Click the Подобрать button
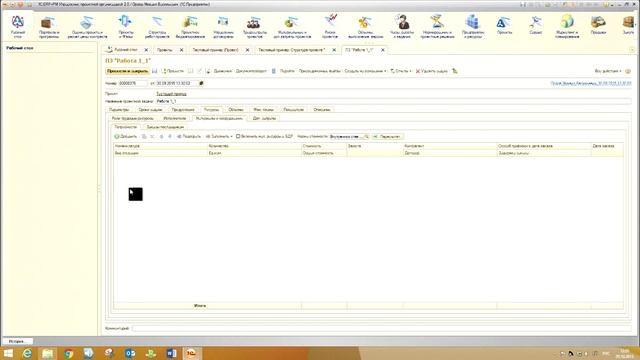Image resolution: width=640 pixels, height=360 pixels. (189, 136)
